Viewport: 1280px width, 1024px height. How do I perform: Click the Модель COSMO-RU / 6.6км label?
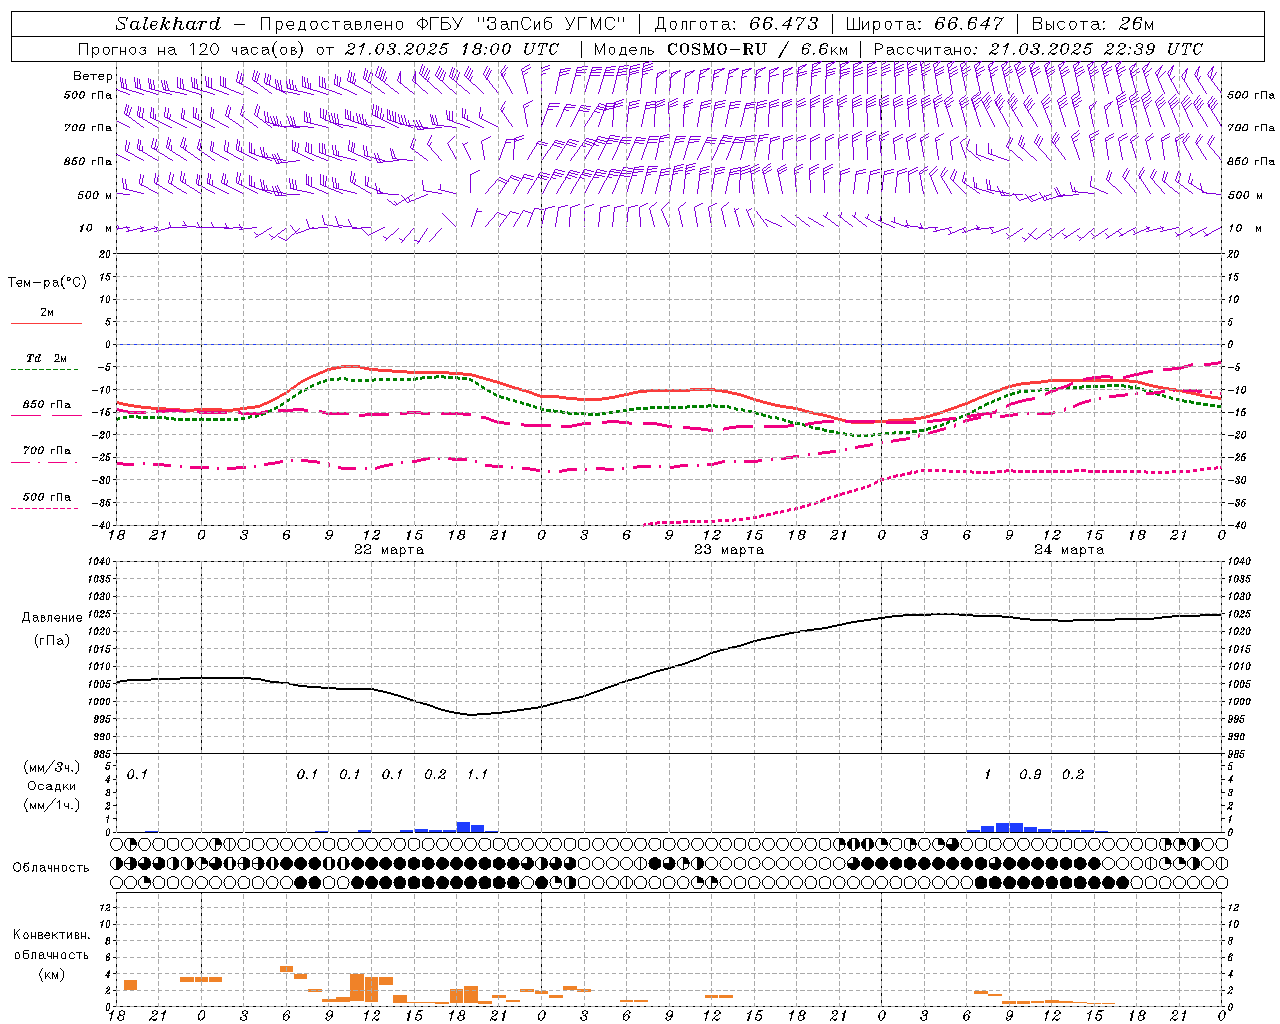pyautogui.click(x=721, y=49)
